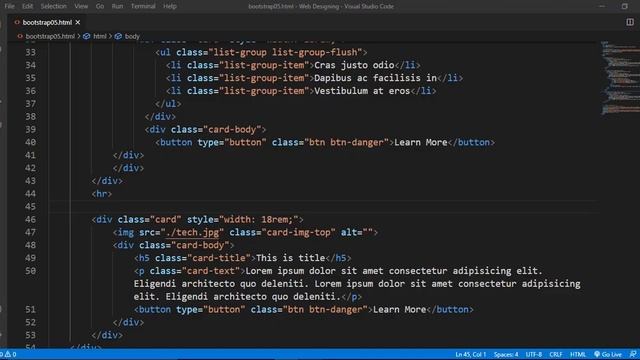
Task: Click the Go Live button
Action: coord(608,354)
